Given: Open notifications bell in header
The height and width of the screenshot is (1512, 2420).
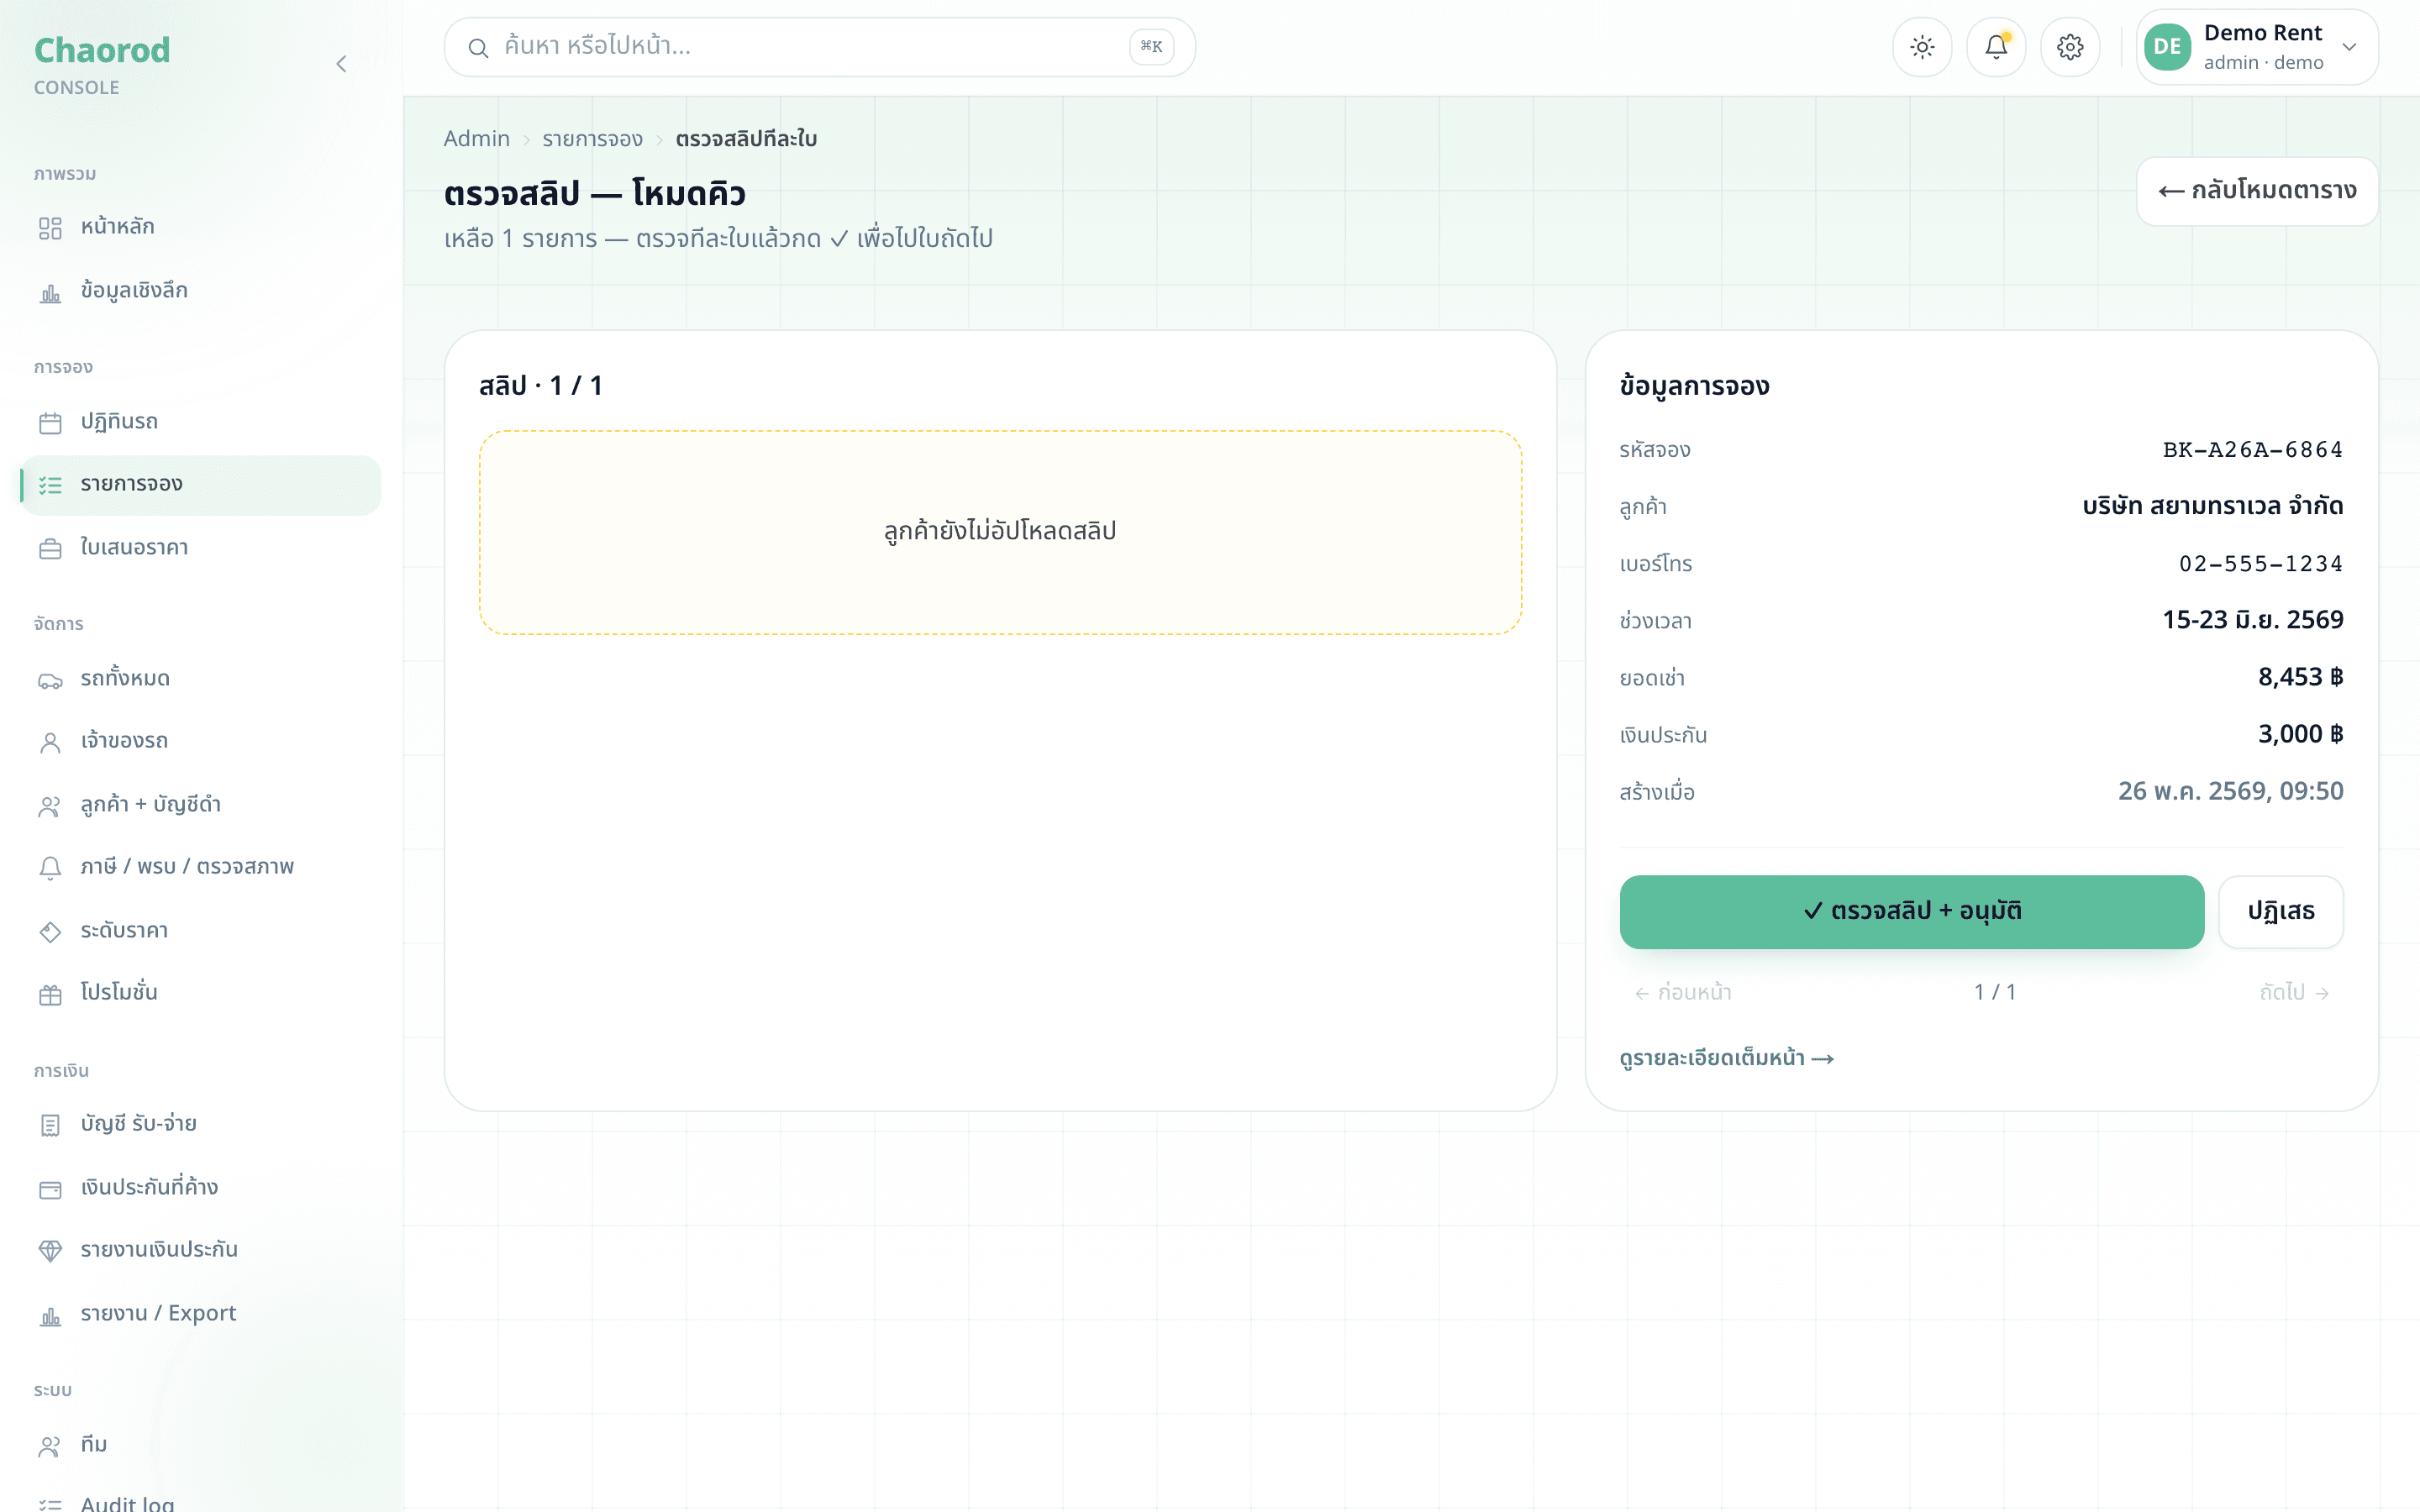Looking at the screenshot, I should 1996,47.
